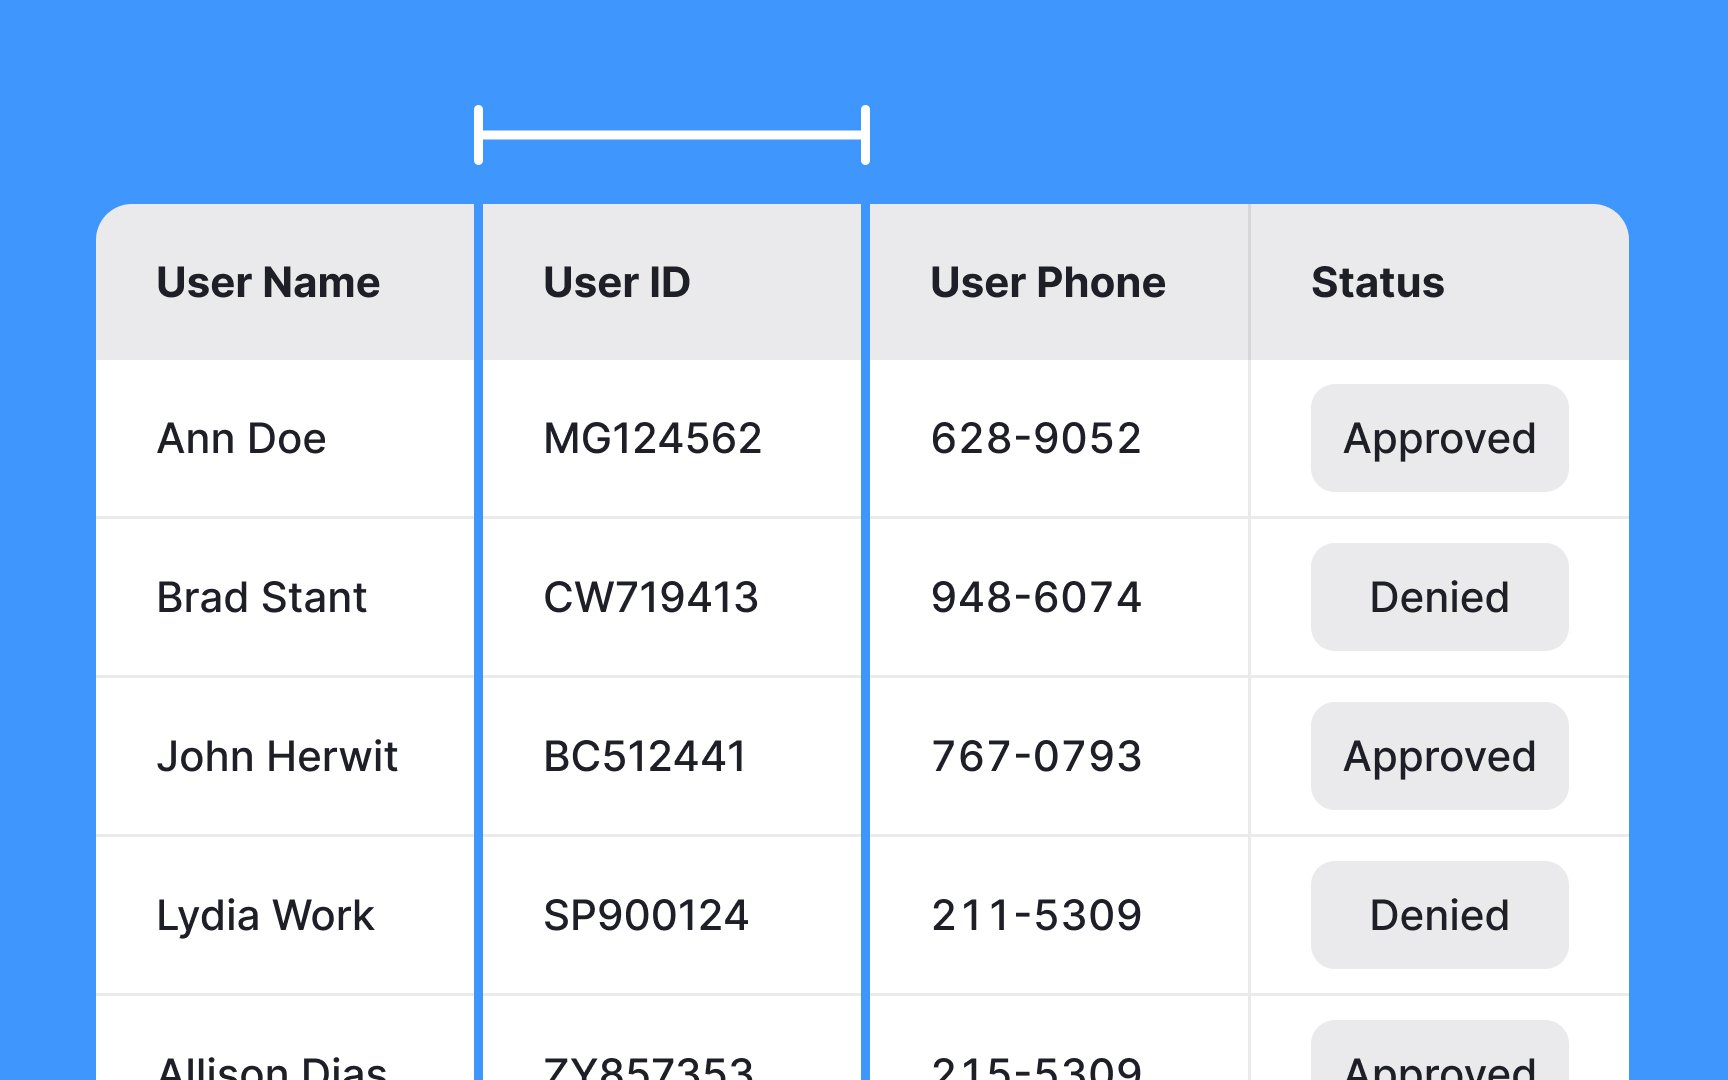The height and width of the screenshot is (1080, 1728).
Task: Click the Lydia Work name cell
Action: (x=265, y=916)
